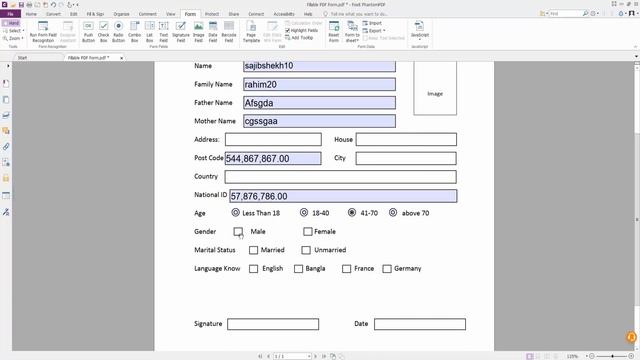Activate the Hand tool
Image resolution: width=640 pixels, height=360 pixels.
click(x=11, y=23)
